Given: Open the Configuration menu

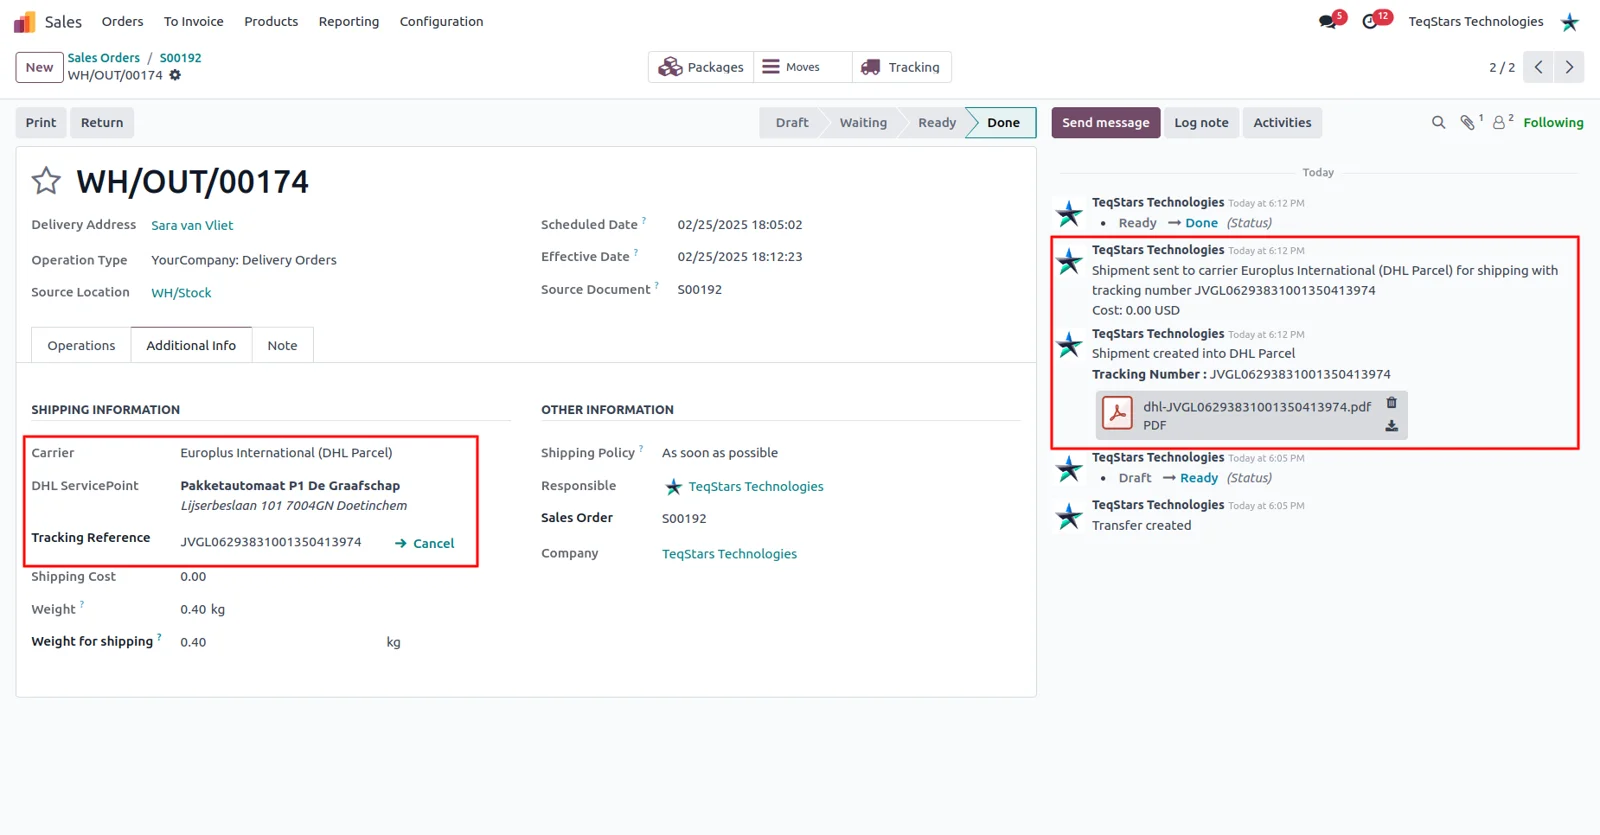Looking at the screenshot, I should click(441, 21).
